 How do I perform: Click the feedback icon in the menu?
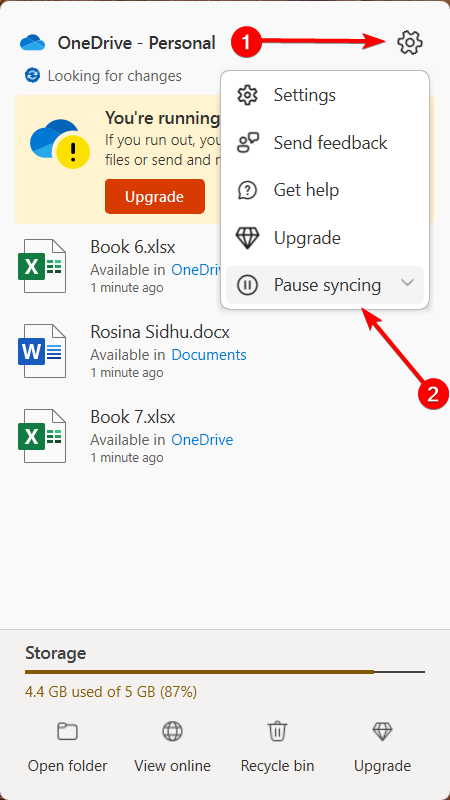point(247,143)
